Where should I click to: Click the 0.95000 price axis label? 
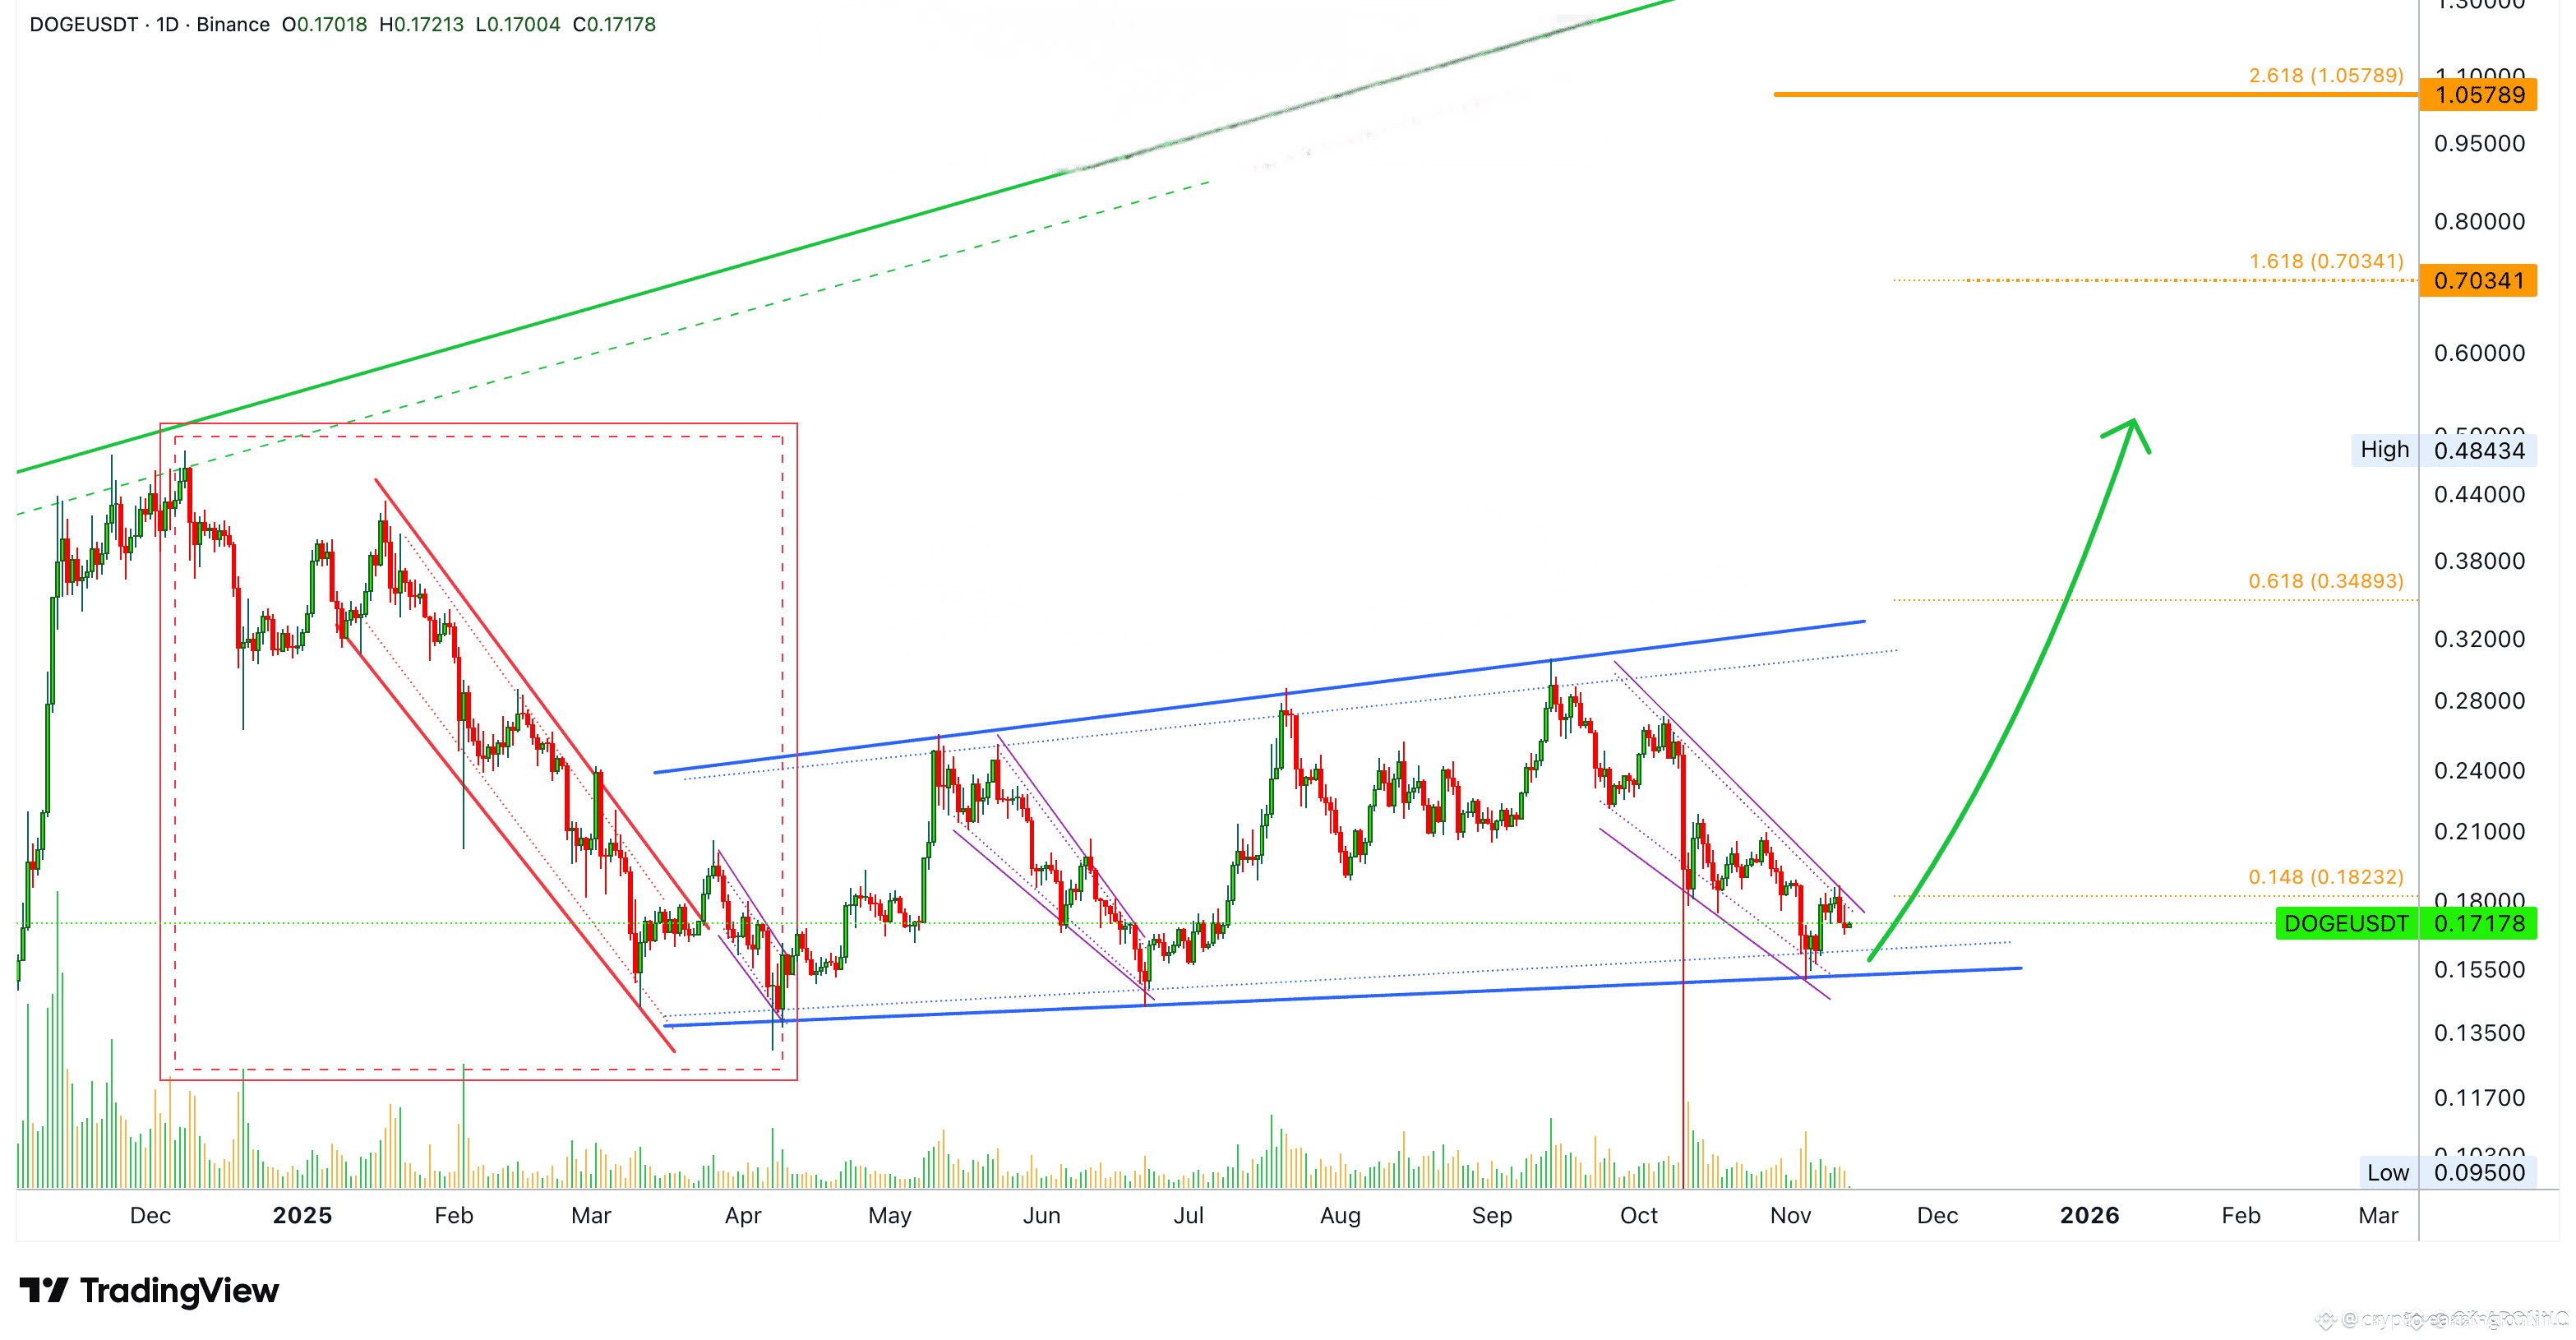[2479, 143]
